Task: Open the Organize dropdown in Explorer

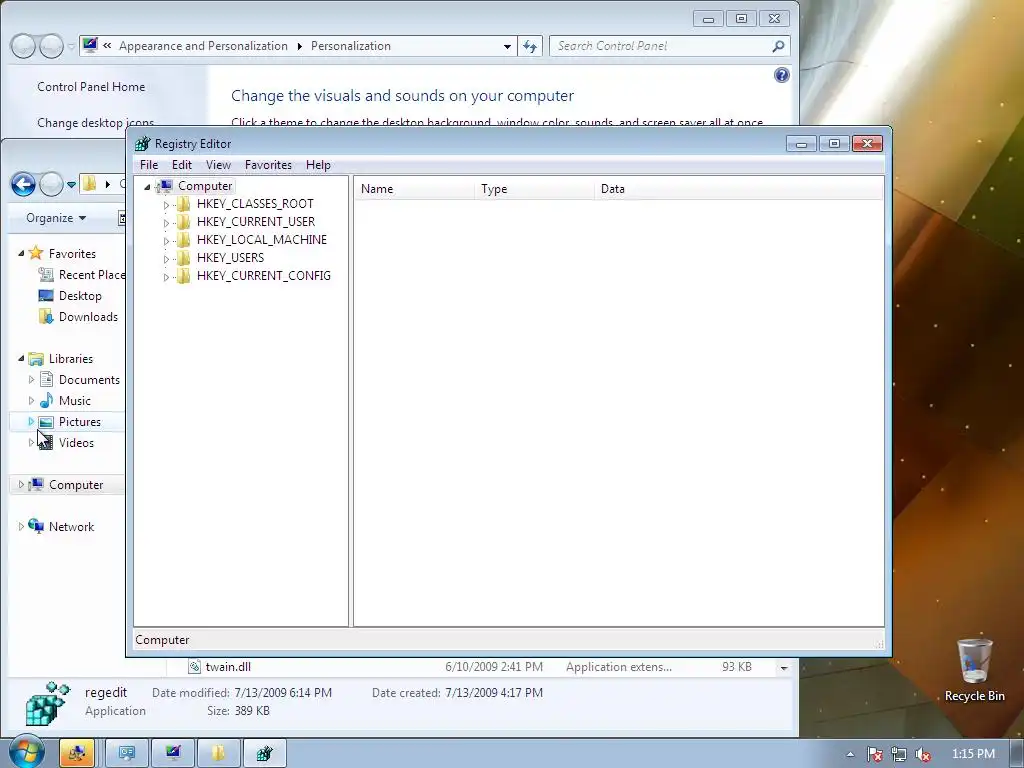Action: pyautogui.click(x=56, y=218)
